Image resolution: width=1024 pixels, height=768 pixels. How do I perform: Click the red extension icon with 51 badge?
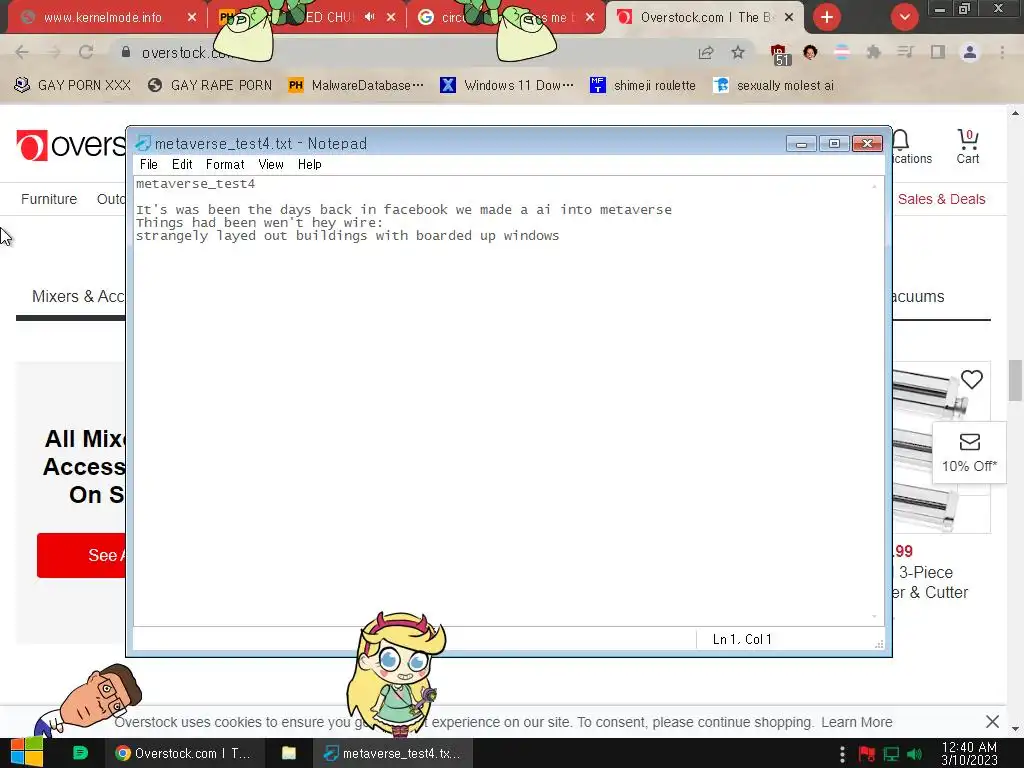point(780,54)
